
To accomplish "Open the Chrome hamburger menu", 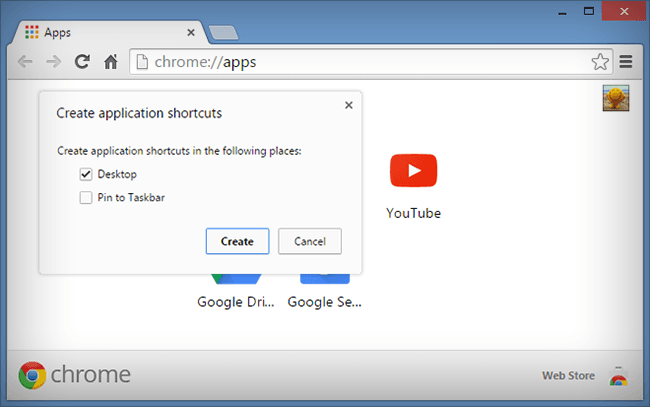I will point(626,62).
